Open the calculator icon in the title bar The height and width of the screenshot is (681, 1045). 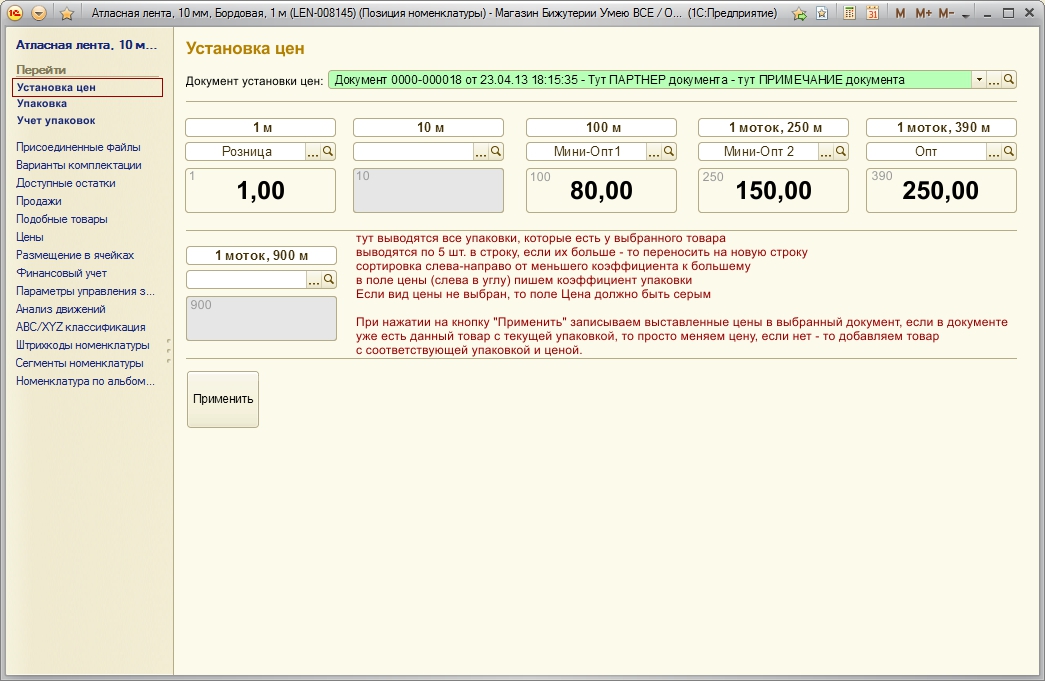coord(849,14)
